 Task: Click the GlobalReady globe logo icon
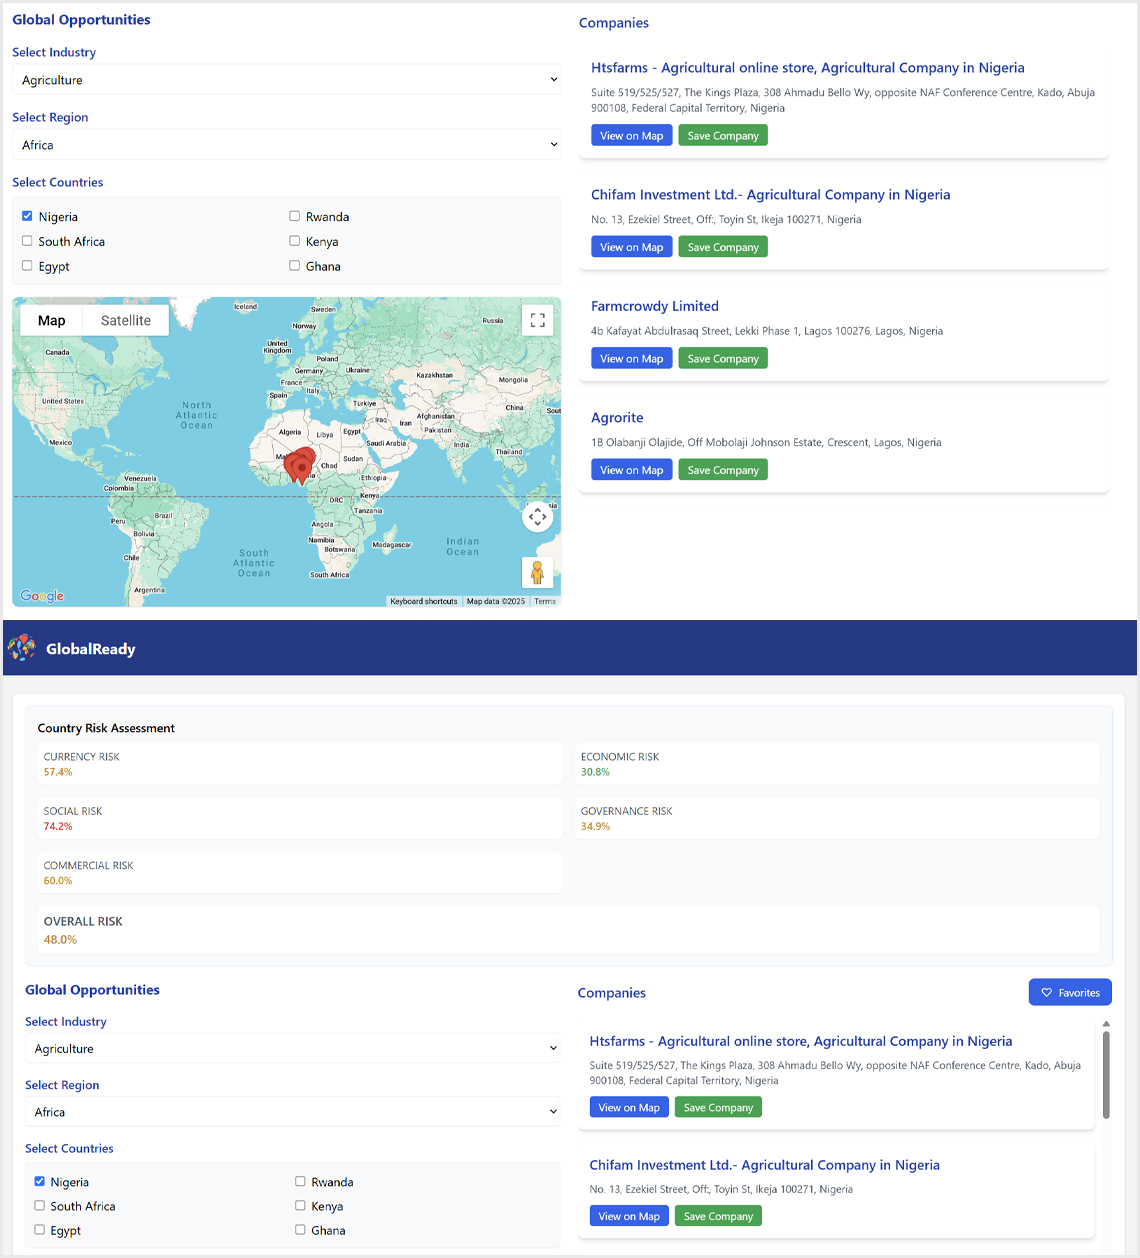21,648
